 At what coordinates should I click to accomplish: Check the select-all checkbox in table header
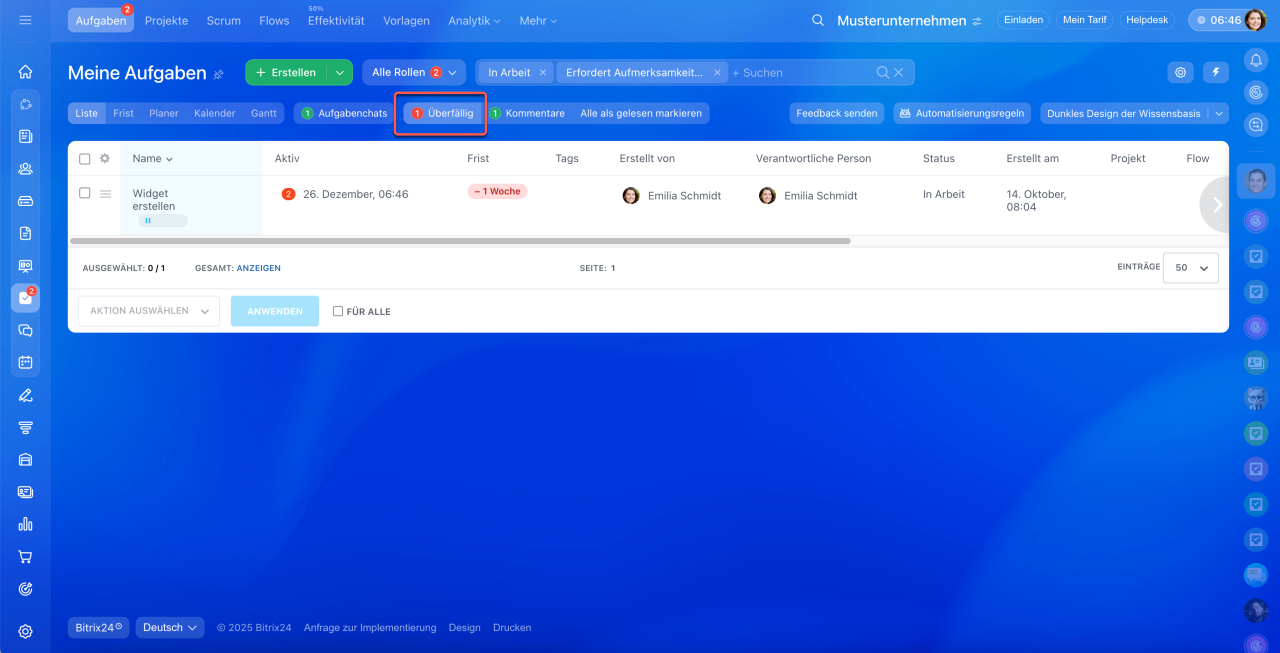85,159
